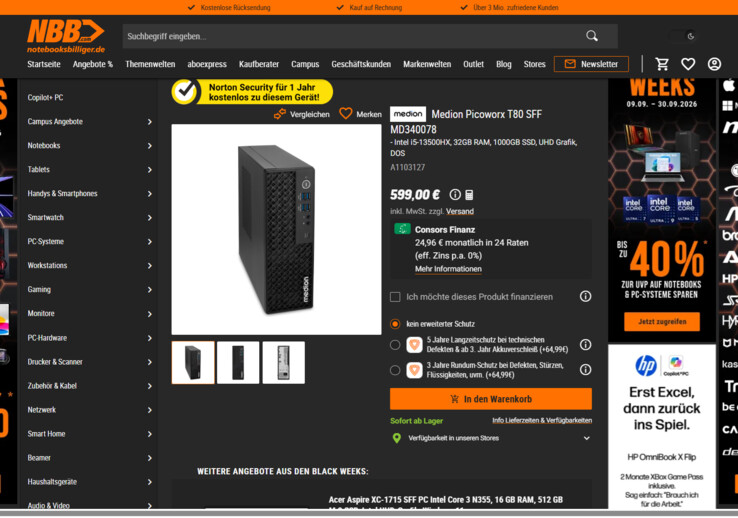Open the Versand shipping link
Image resolution: width=738 pixels, height=518 pixels.
tap(460, 211)
